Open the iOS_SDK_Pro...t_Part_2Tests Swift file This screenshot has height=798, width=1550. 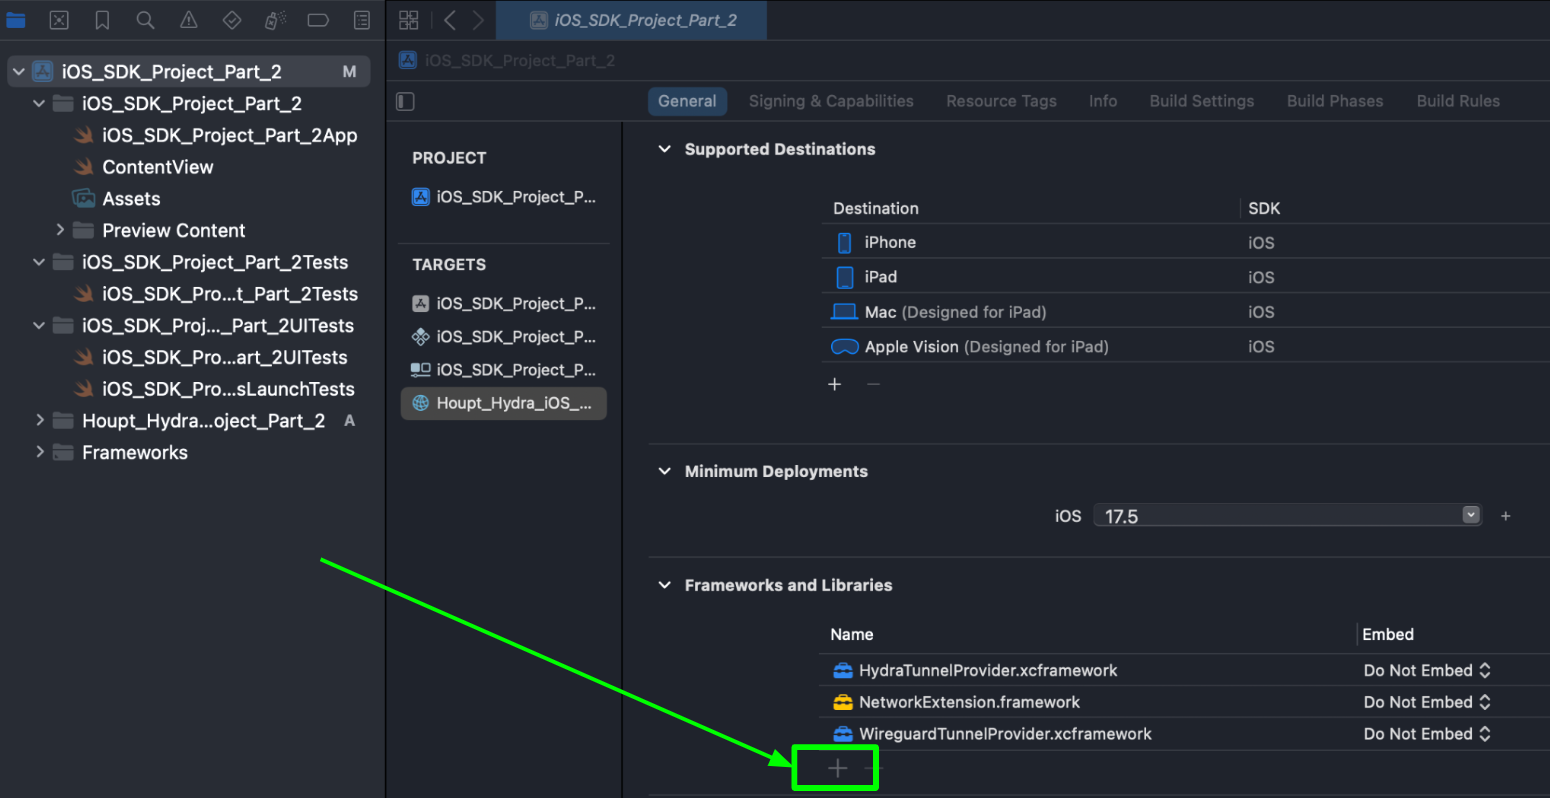point(229,294)
